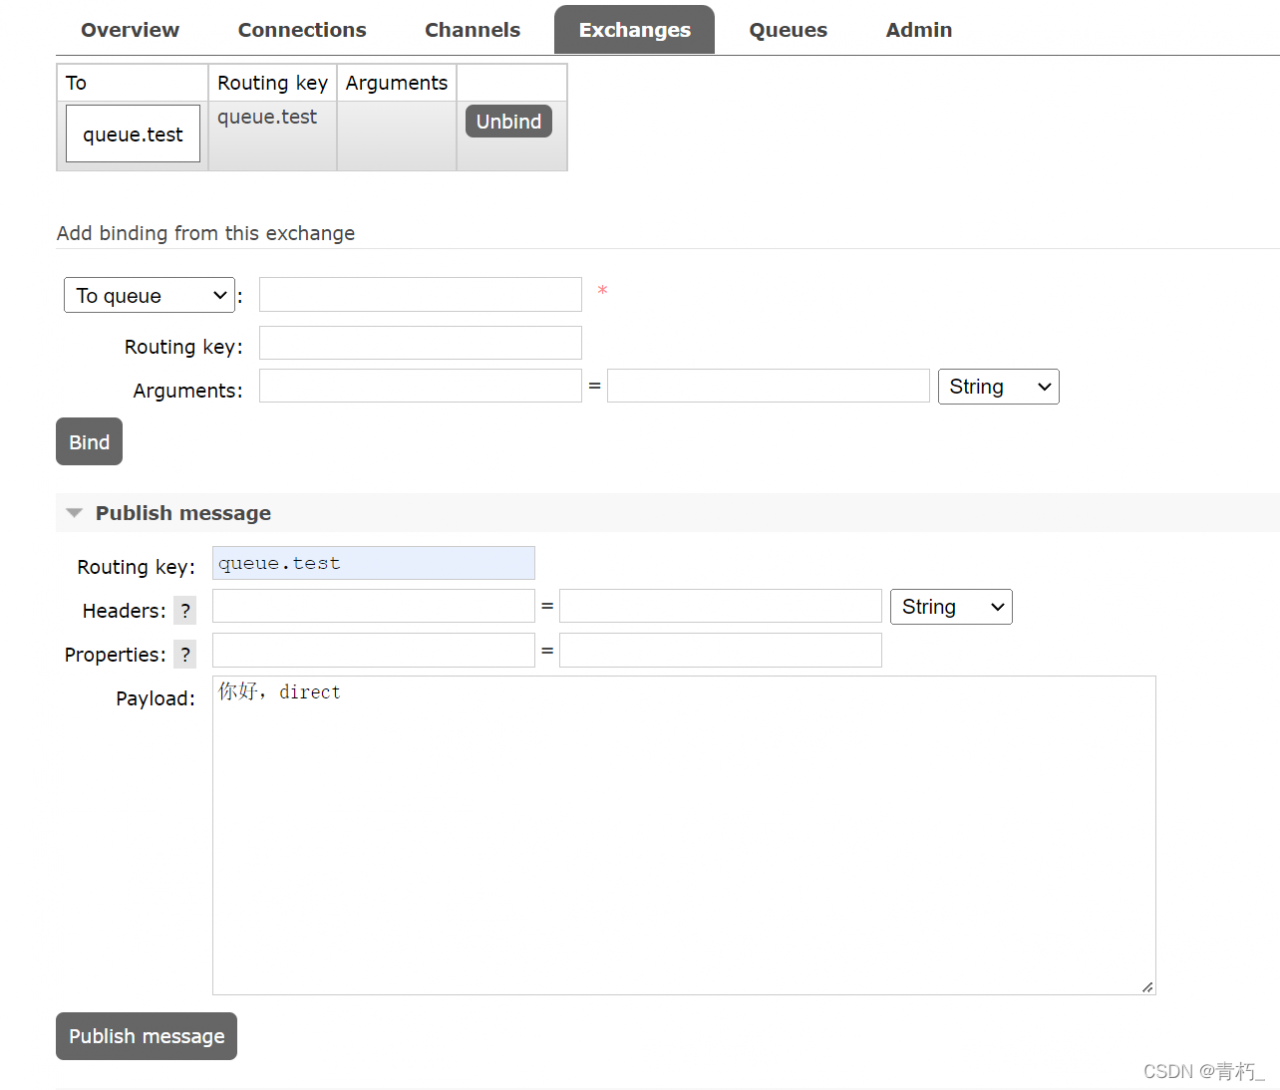Click the Headers help question mark icon
1280x1090 pixels.
[185, 611]
